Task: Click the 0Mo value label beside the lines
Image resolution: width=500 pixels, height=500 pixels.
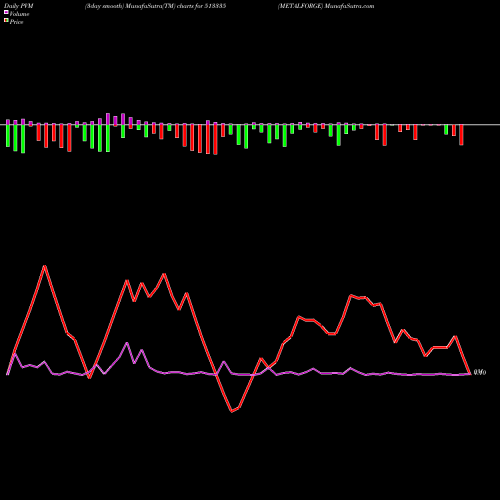Action: (480, 372)
